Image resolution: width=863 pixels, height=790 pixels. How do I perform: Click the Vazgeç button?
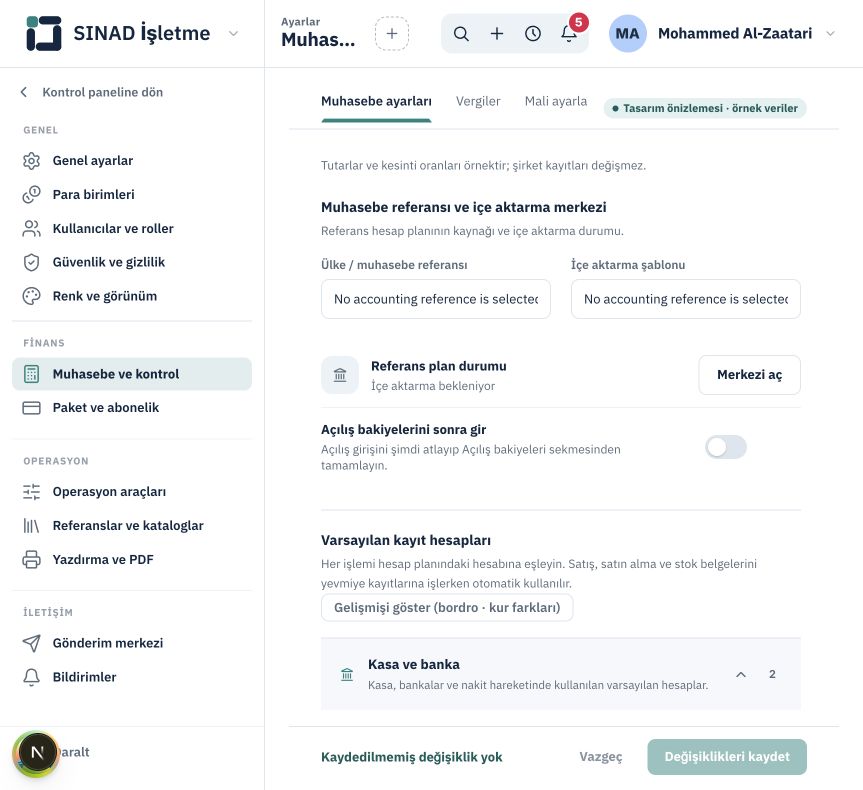coord(600,757)
